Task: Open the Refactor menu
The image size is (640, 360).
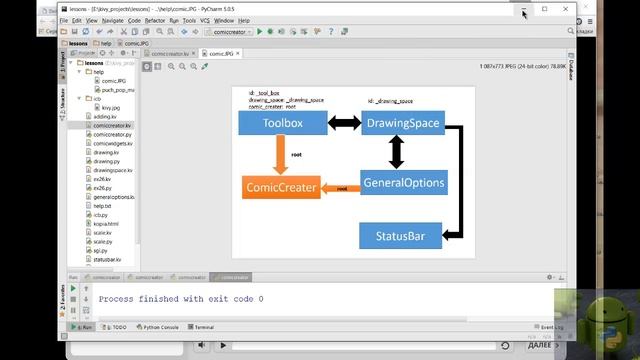Action: pyautogui.click(x=155, y=20)
